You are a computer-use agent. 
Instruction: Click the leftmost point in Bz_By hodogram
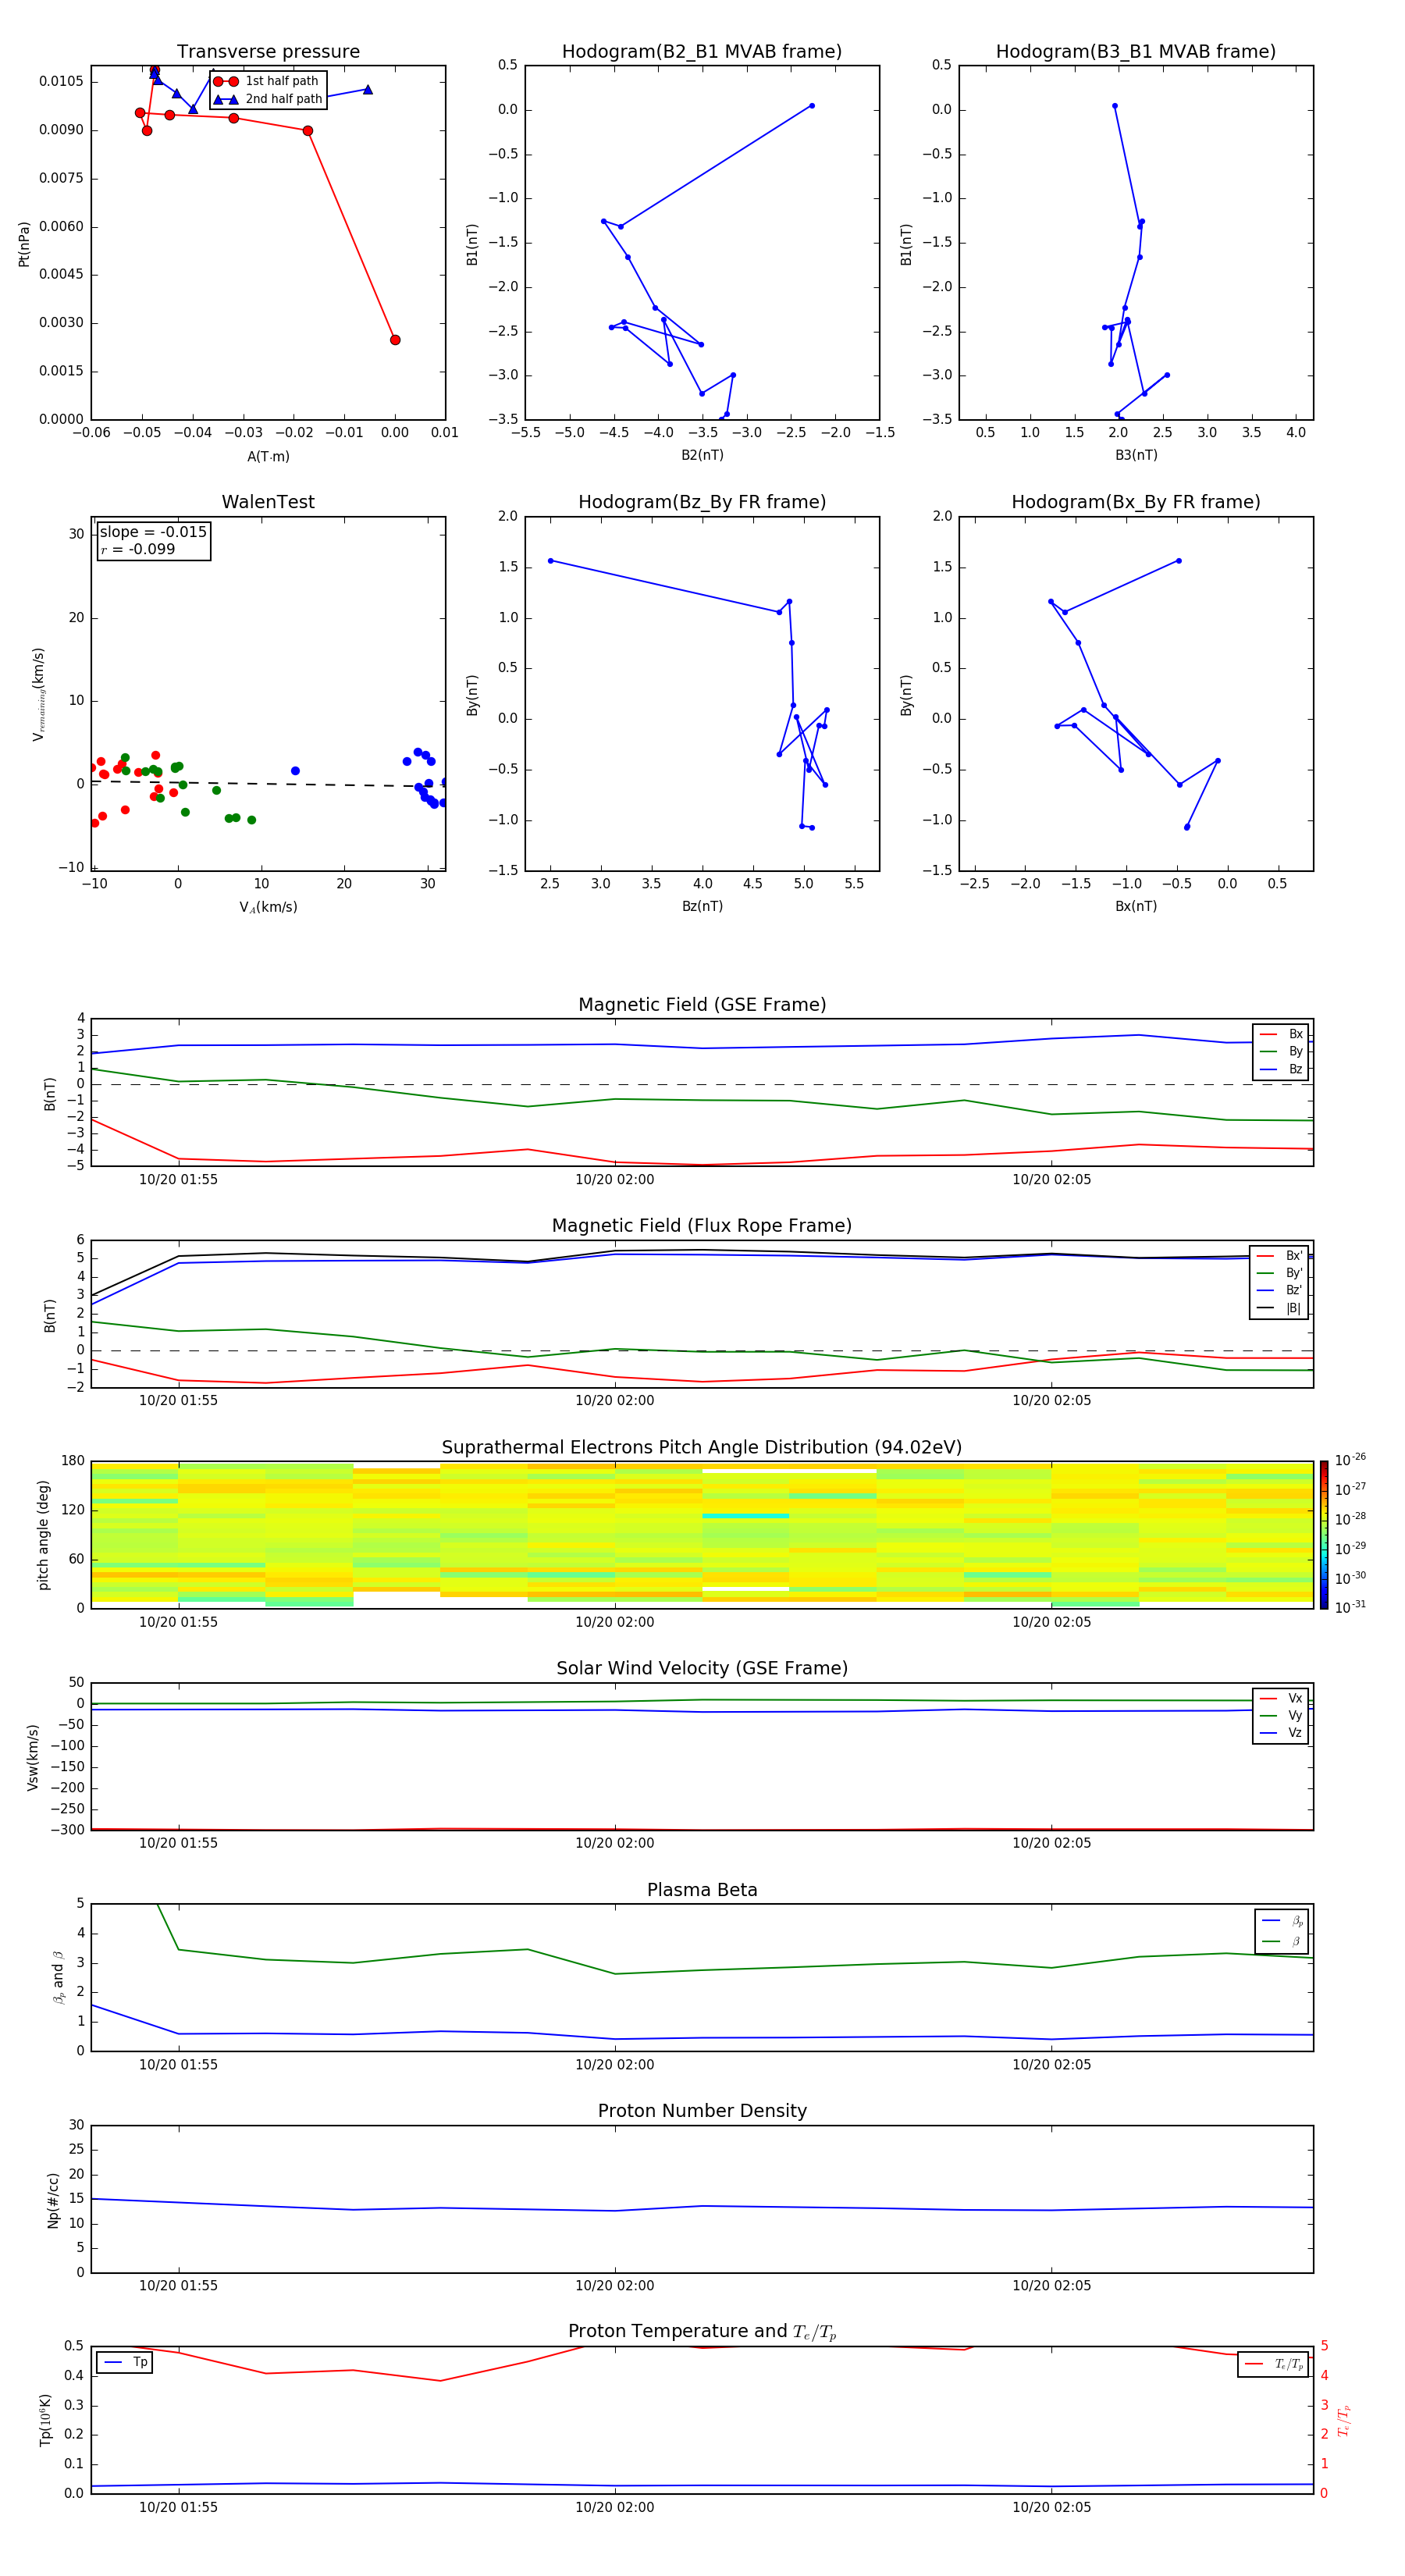tap(550, 561)
